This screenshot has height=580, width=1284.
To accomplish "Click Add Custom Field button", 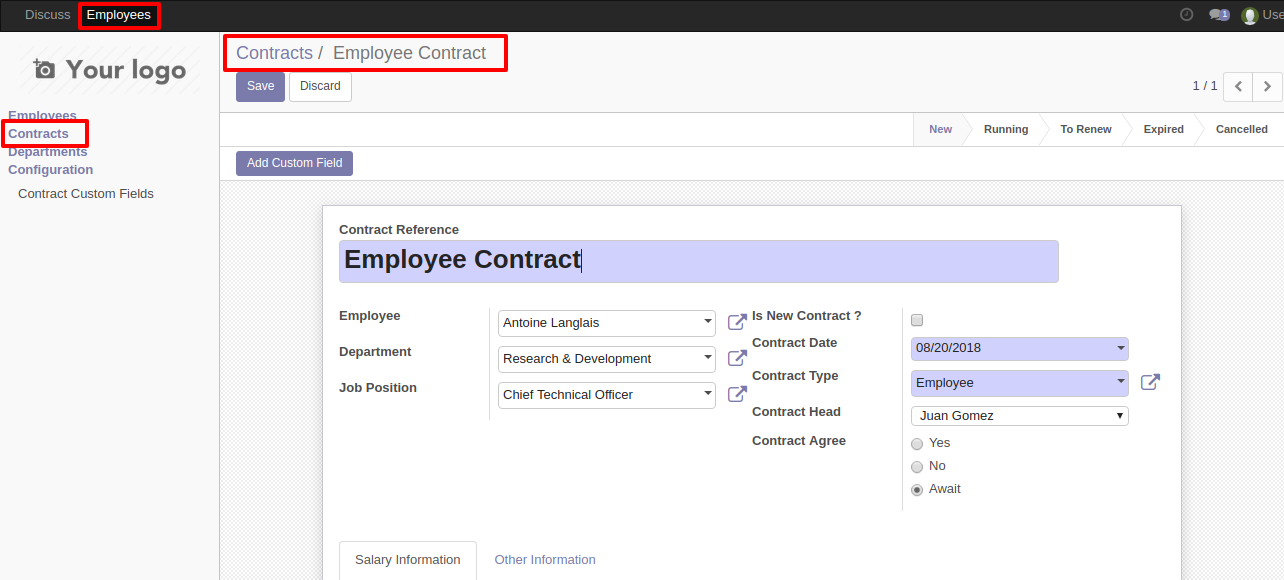I will coord(294,163).
